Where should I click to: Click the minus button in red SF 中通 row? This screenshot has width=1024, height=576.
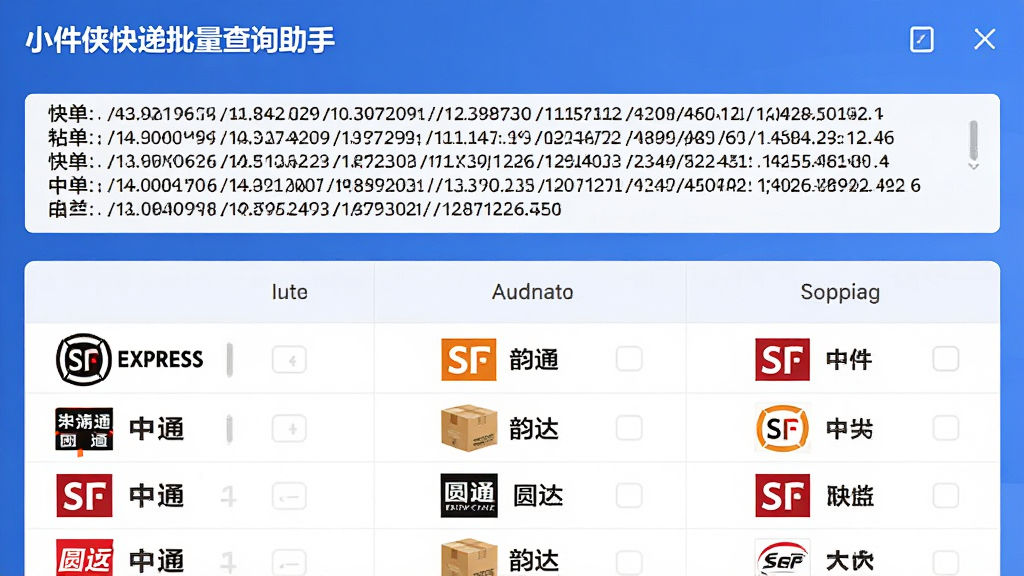click(x=289, y=496)
